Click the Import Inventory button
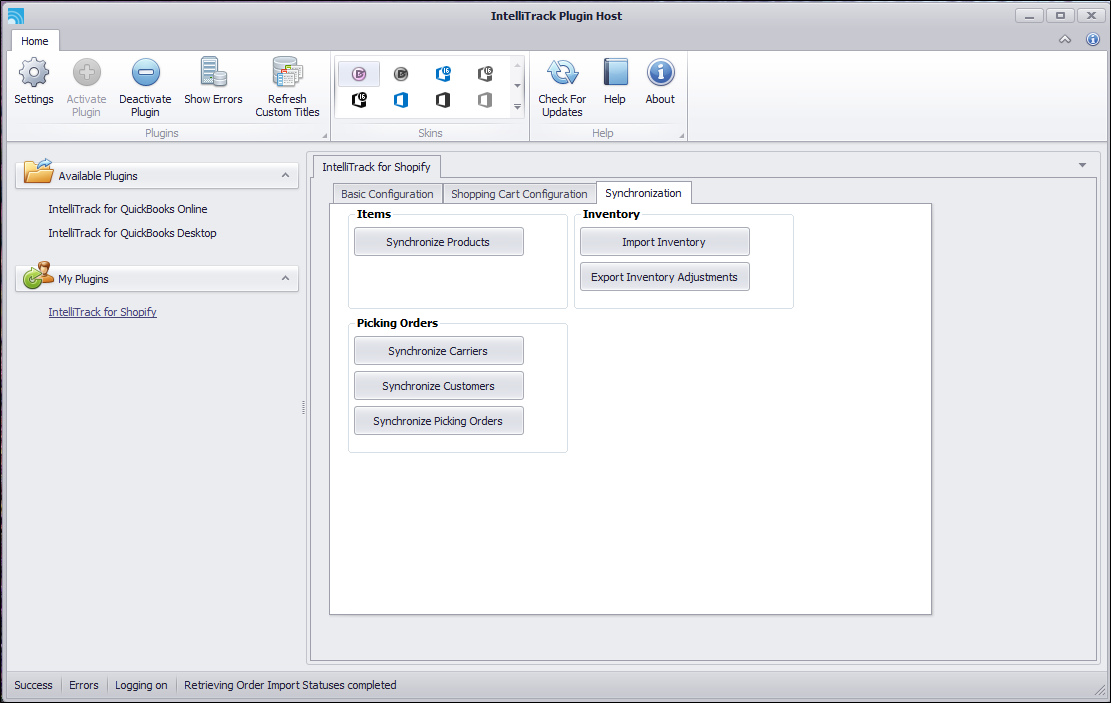The image size is (1111, 703). tap(665, 242)
